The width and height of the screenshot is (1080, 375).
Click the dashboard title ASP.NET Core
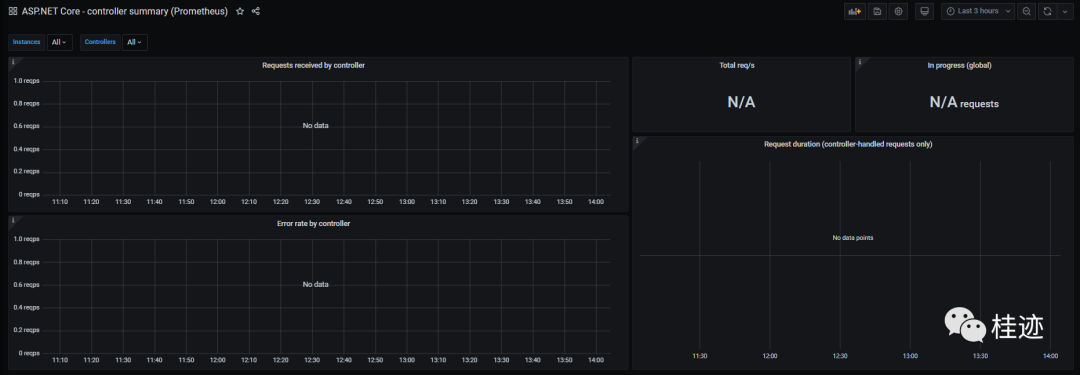[125, 11]
